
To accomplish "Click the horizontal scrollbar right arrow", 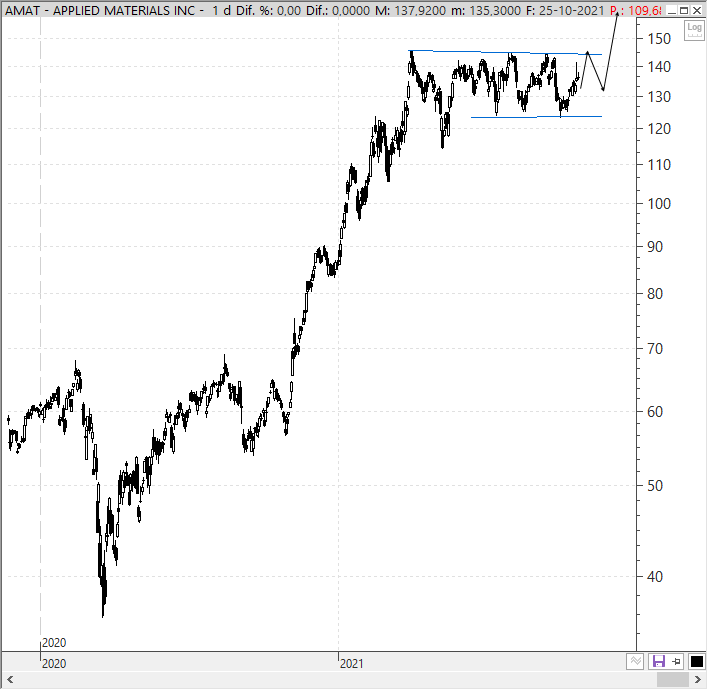I will click(698, 680).
